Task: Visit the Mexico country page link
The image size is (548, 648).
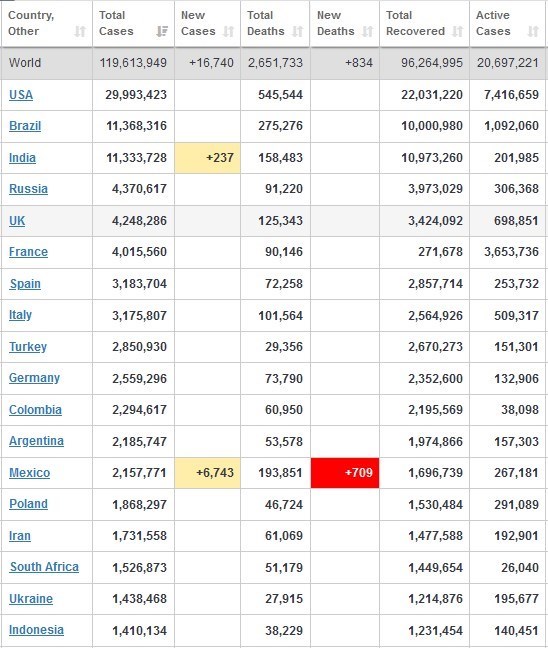Action: click(x=29, y=472)
